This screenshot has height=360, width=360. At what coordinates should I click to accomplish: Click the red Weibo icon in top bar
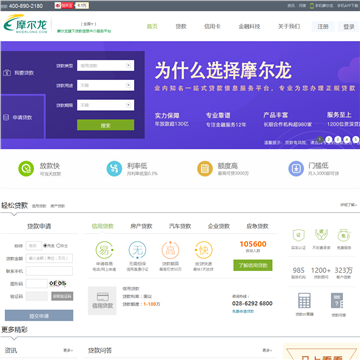click(58, 6)
